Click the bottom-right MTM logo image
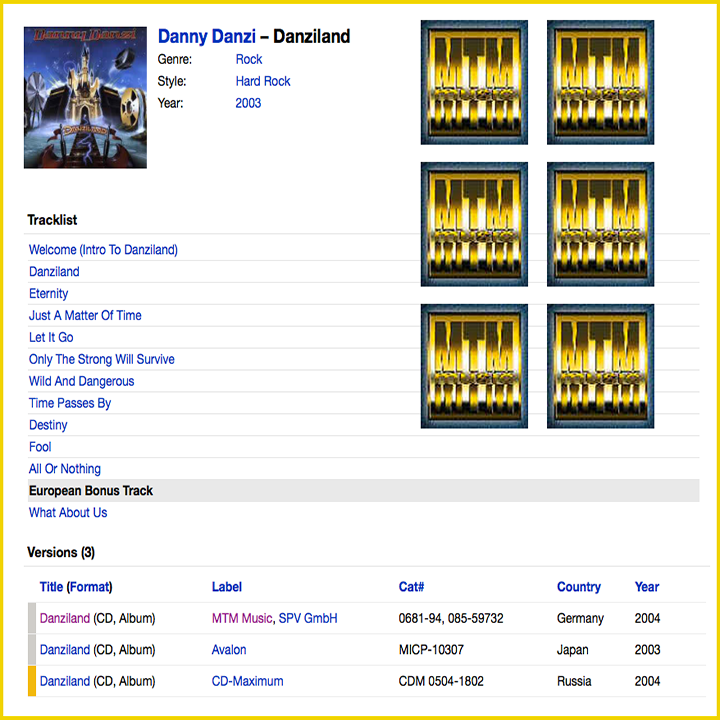 point(600,366)
